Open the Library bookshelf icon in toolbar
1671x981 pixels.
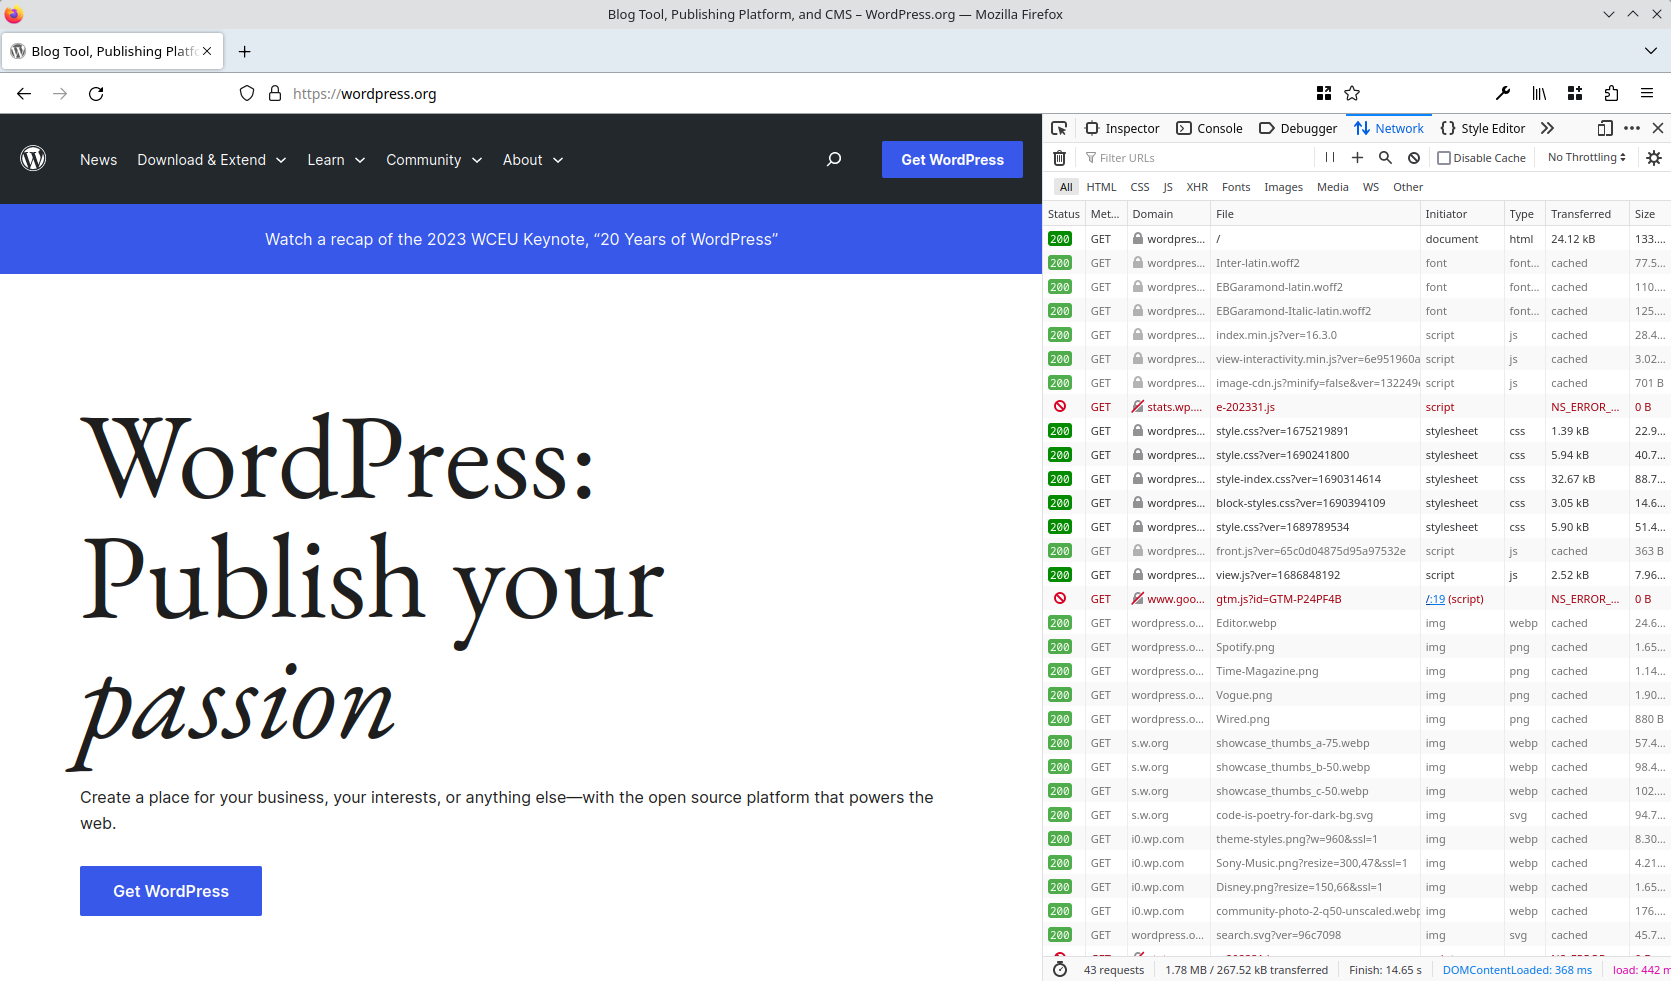click(x=1539, y=94)
